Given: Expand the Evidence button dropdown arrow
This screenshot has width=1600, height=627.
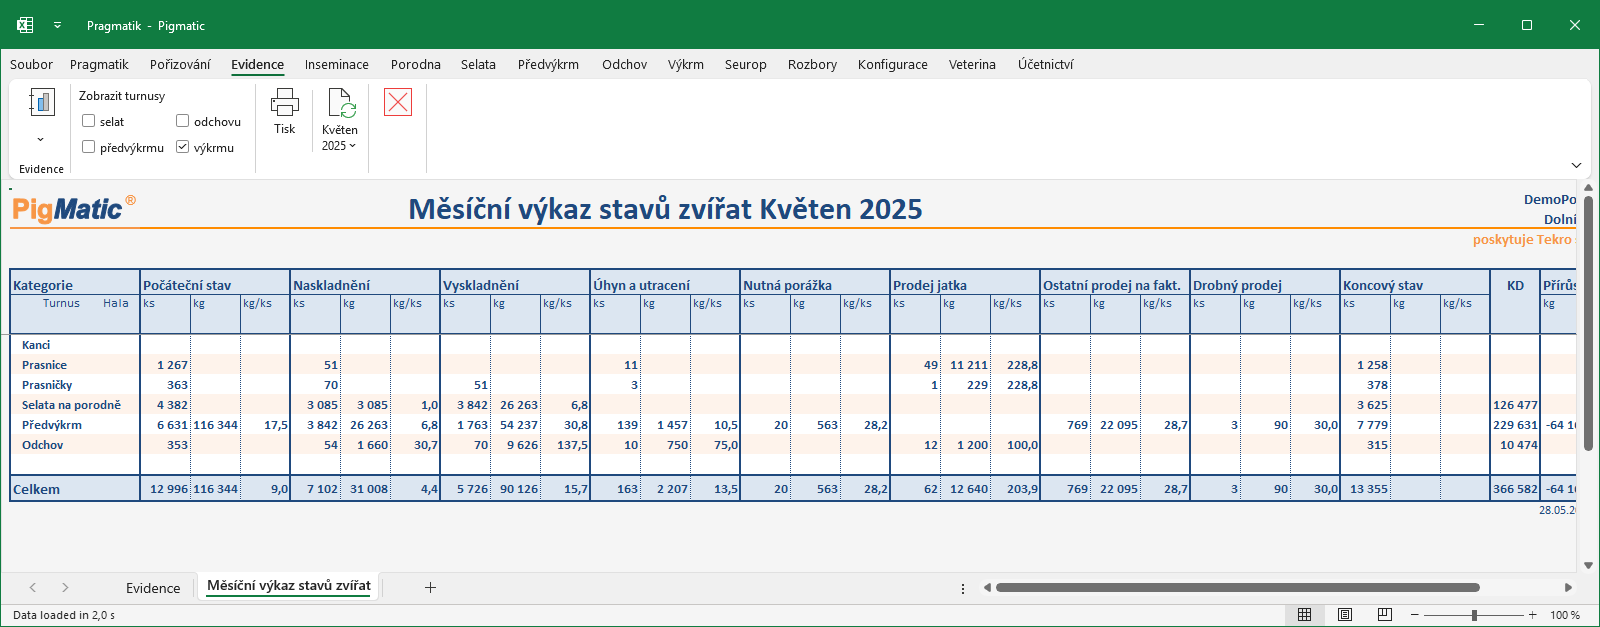Looking at the screenshot, I should click(x=41, y=140).
